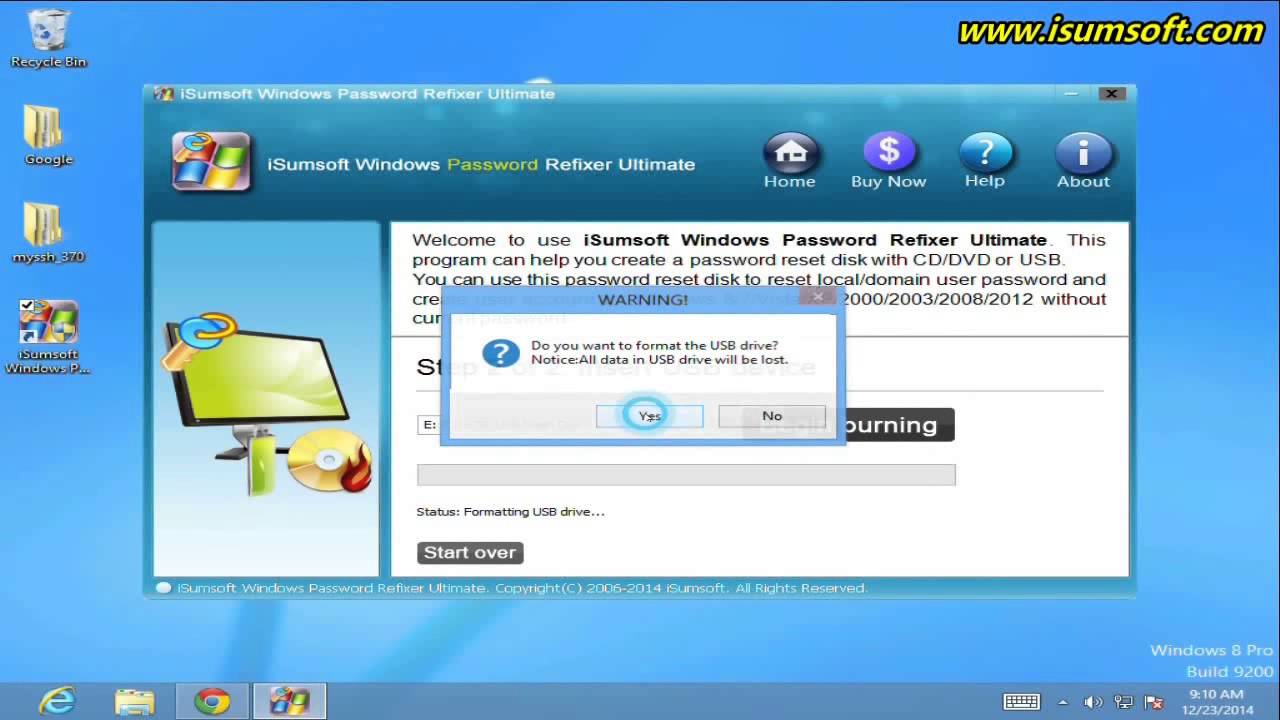Viewport: 1280px width, 720px height.
Task: Close the WARNING dialog
Action: coord(818,296)
